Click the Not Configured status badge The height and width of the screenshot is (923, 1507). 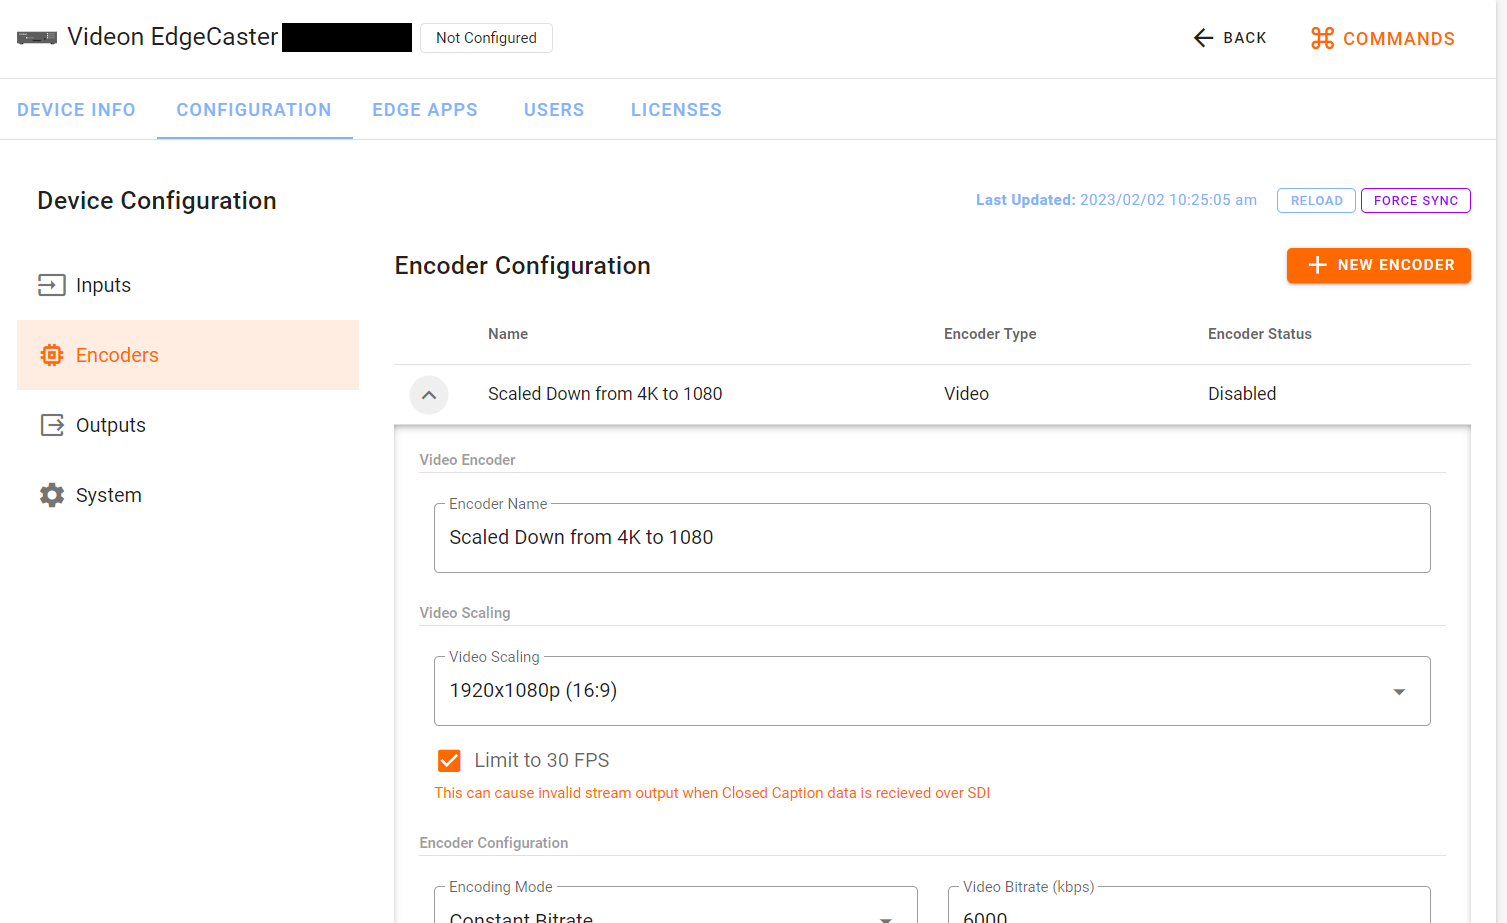(x=486, y=38)
